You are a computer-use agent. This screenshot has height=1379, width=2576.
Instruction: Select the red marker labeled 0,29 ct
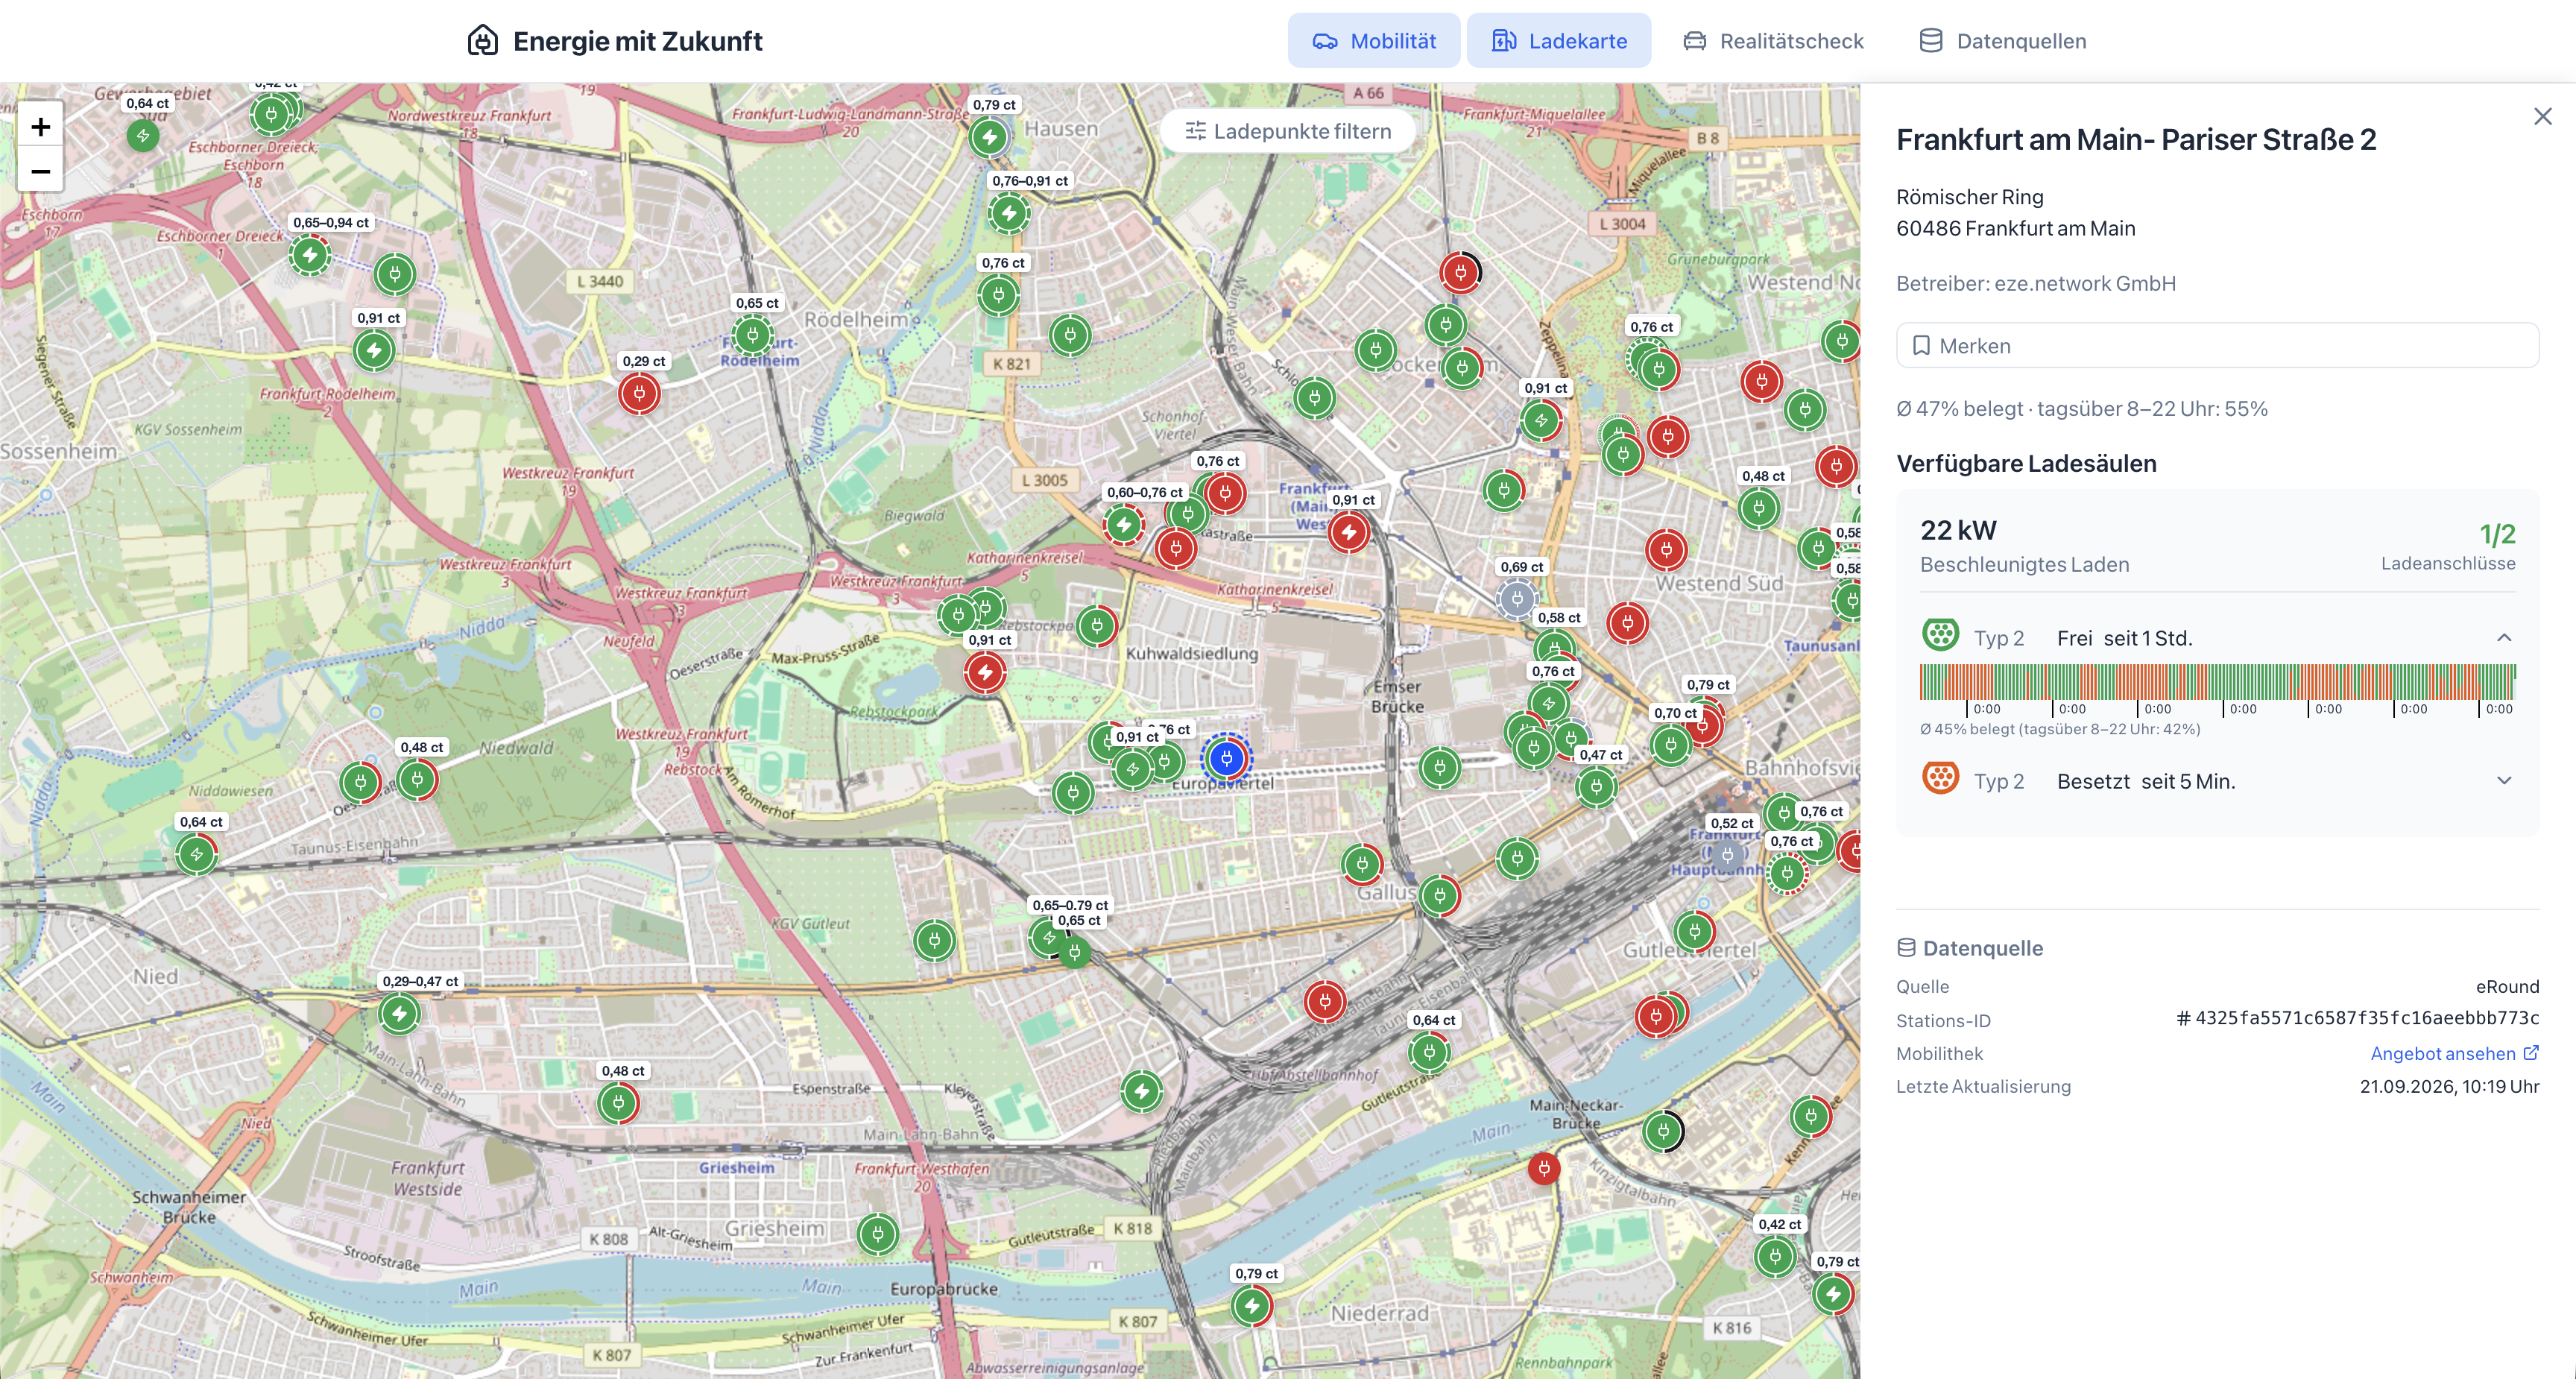pos(639,393)
